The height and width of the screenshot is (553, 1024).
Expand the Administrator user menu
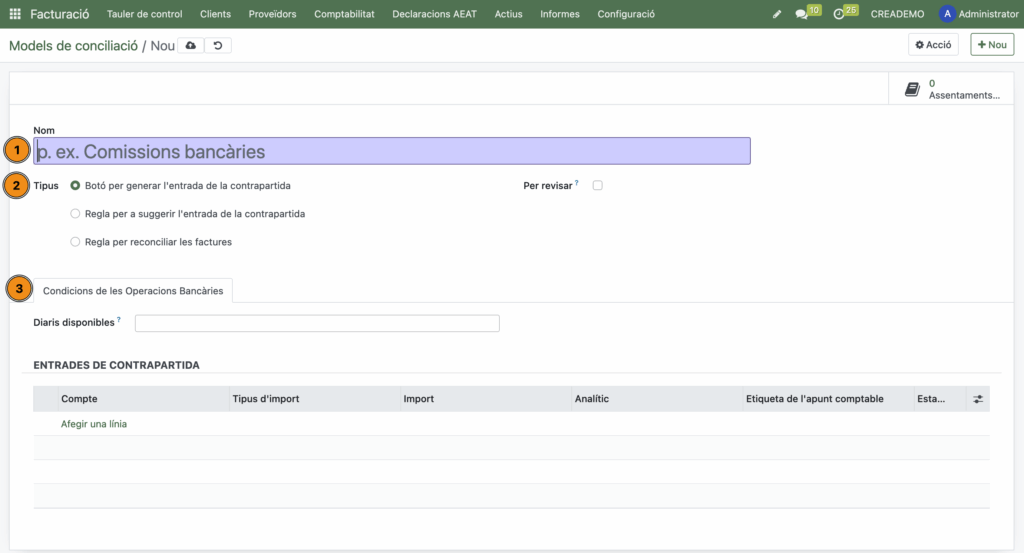(978, 14)
